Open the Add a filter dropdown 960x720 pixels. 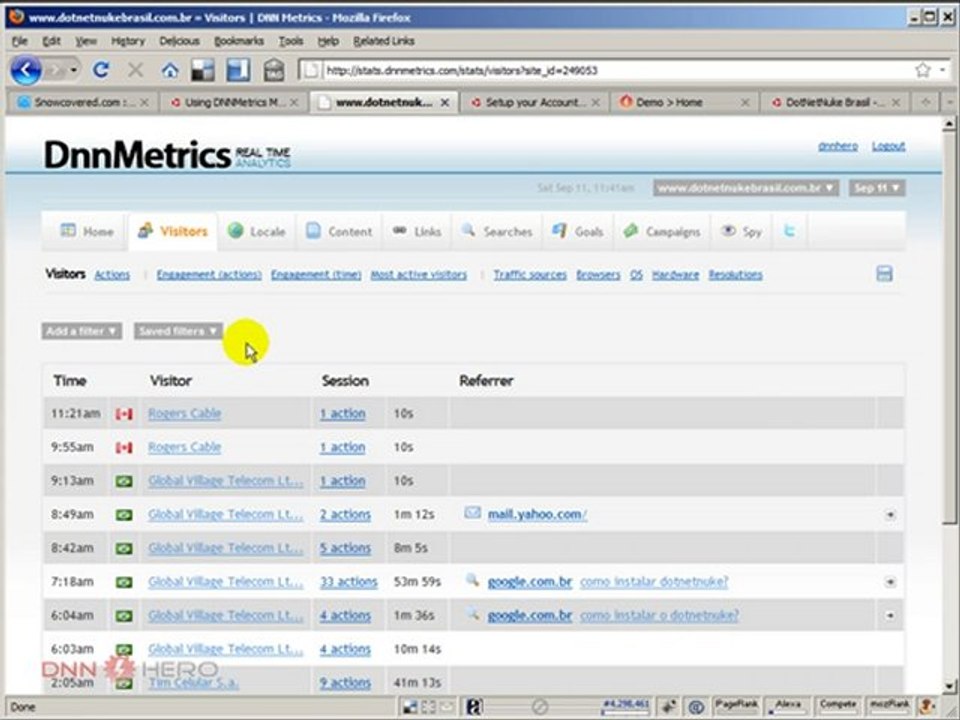pos(81,331)
